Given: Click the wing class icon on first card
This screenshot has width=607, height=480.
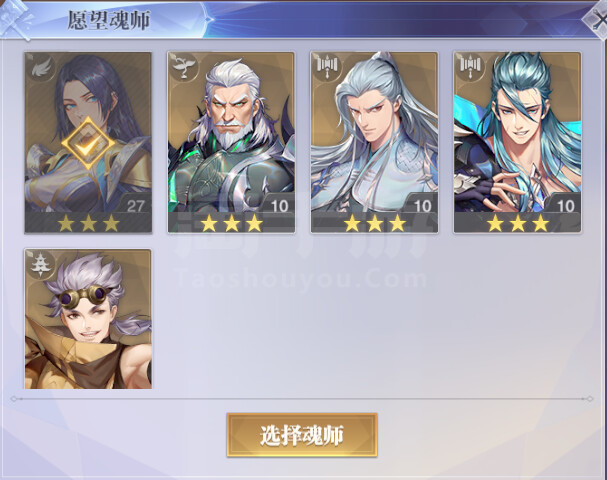Looking at the screenshot, I should (x=40, y=68).
